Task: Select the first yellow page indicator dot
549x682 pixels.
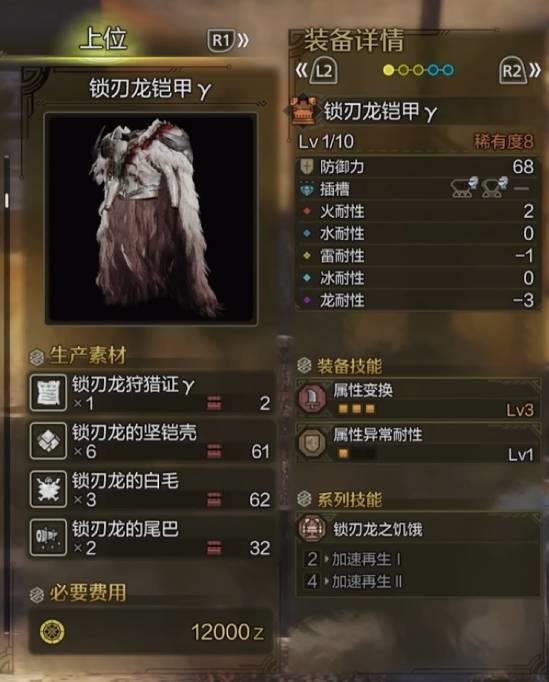Action: tap(388, 70)
